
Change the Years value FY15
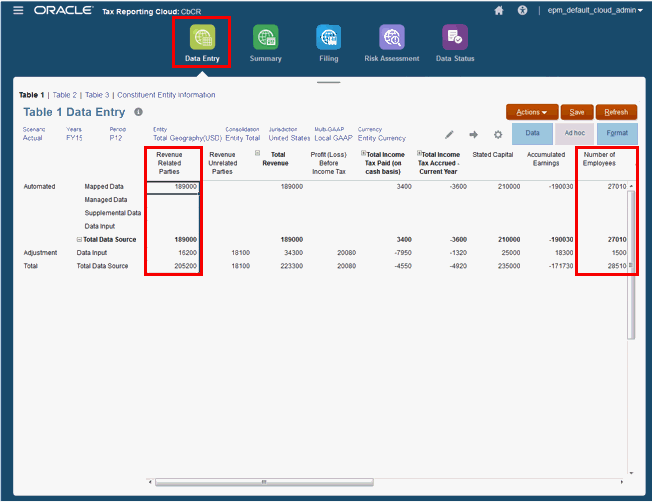click(74, 138)
